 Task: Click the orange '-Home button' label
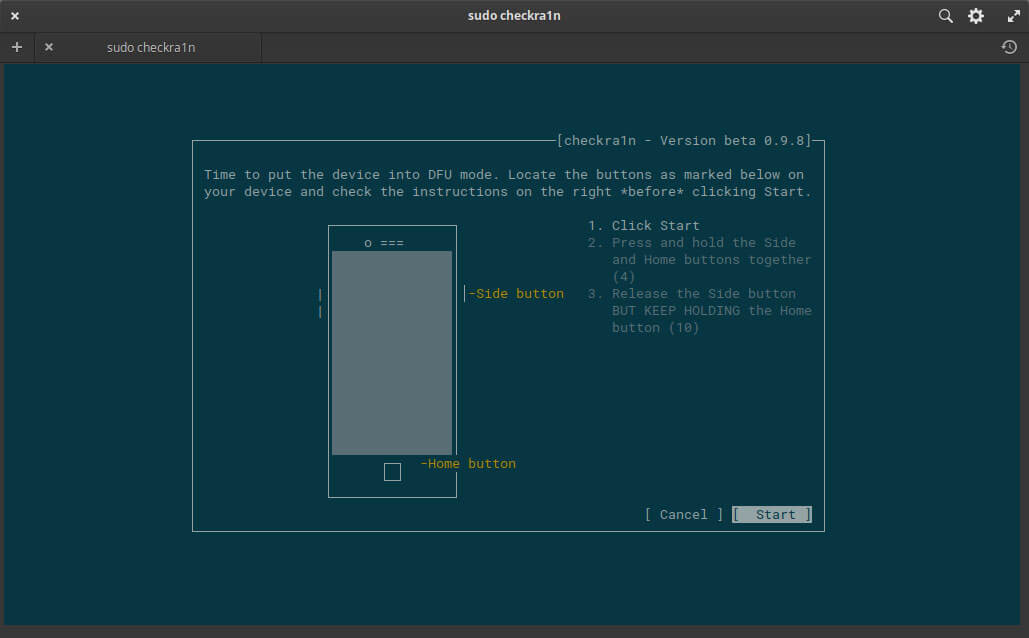coord(468,464)
